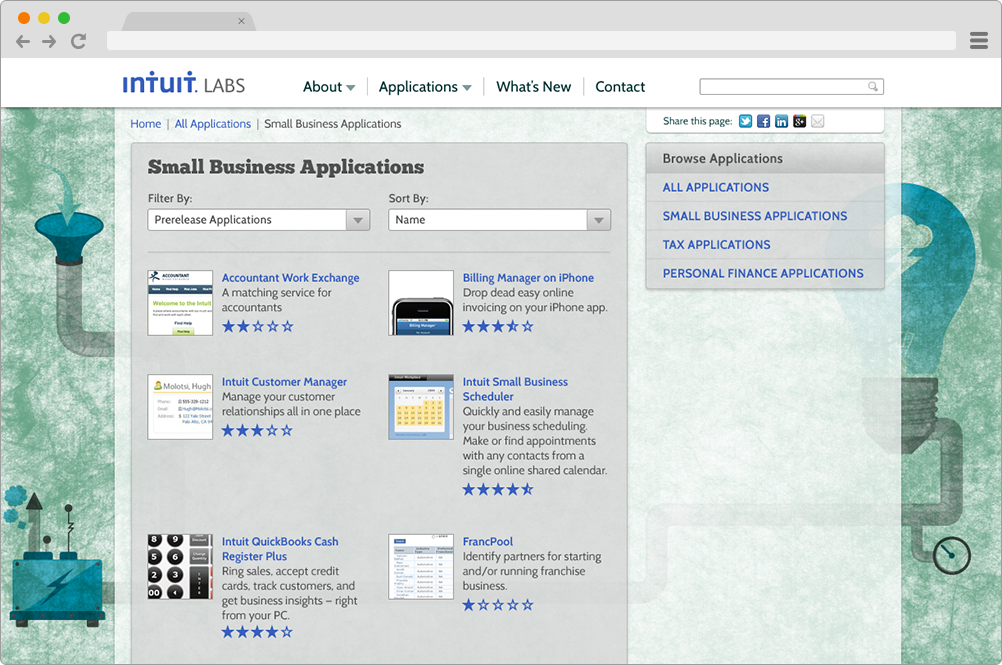
Task: Click the Billing Manager iPhone thumbnail
Action: 421,303
